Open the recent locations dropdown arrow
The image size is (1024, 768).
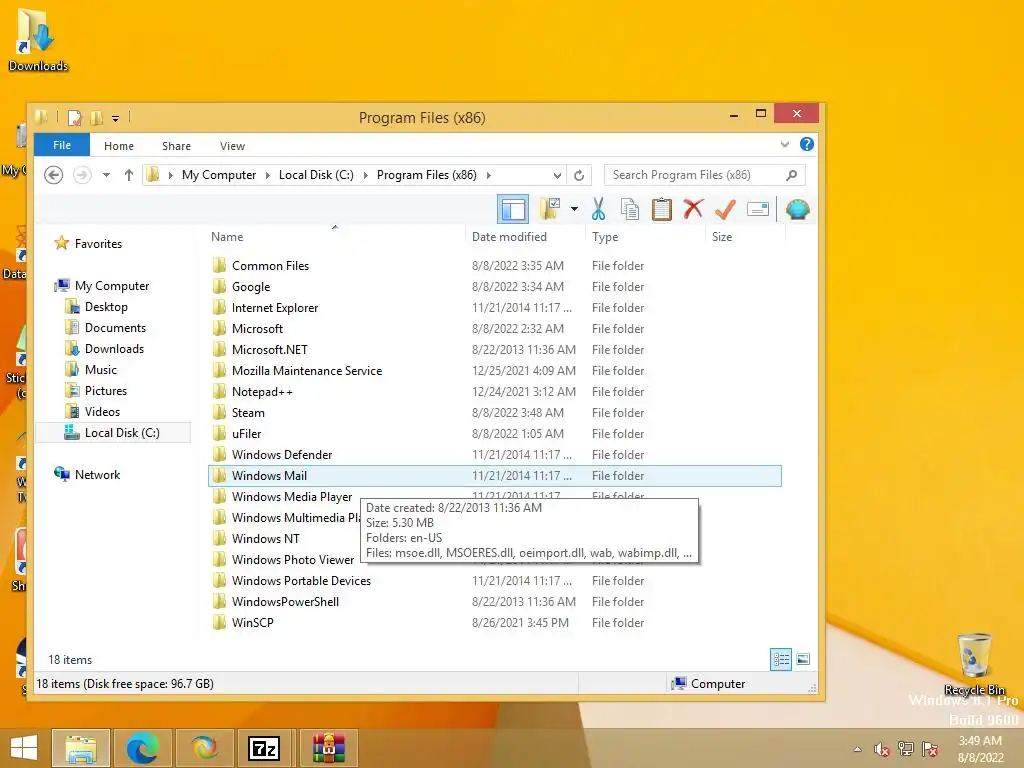tap(106, 175)
